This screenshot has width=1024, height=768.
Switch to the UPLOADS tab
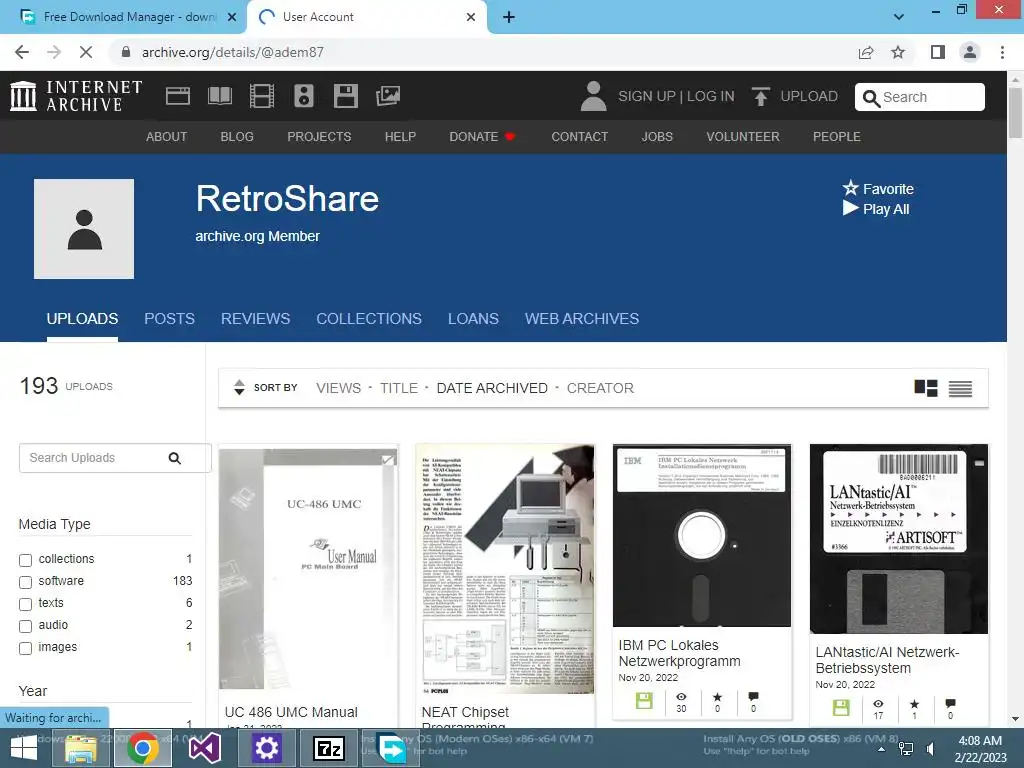coord(82,319)
